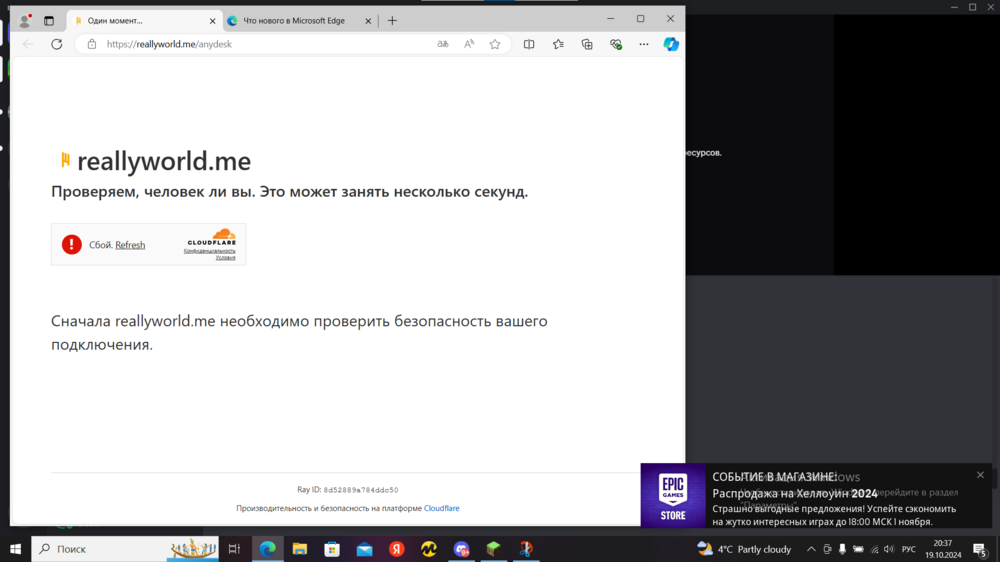Open Discord from taskbar

click(x=461, y=549)
